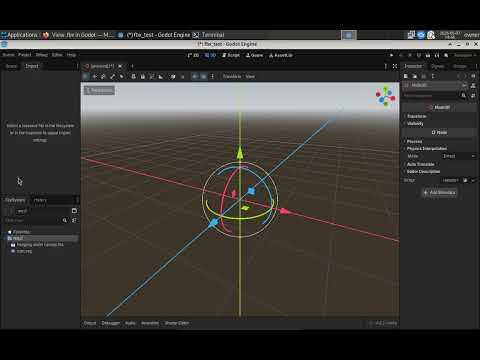Click the load resource icon in Inspector

click(415, 76)
